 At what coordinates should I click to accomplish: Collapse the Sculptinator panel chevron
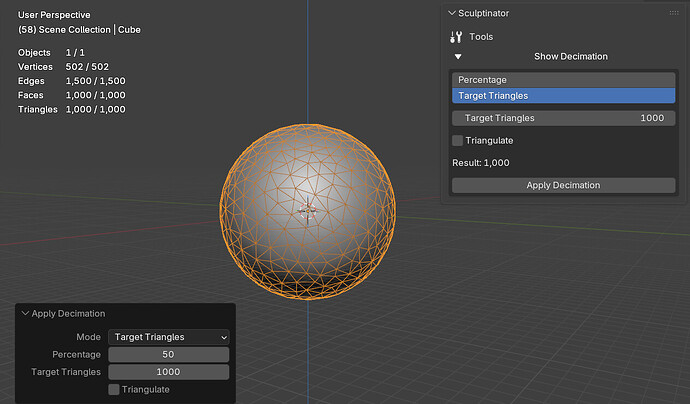tap(451, 13)
